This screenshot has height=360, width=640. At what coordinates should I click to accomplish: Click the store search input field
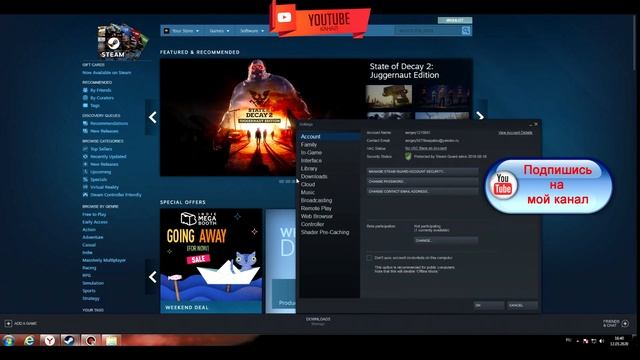[x=428, y=31]
